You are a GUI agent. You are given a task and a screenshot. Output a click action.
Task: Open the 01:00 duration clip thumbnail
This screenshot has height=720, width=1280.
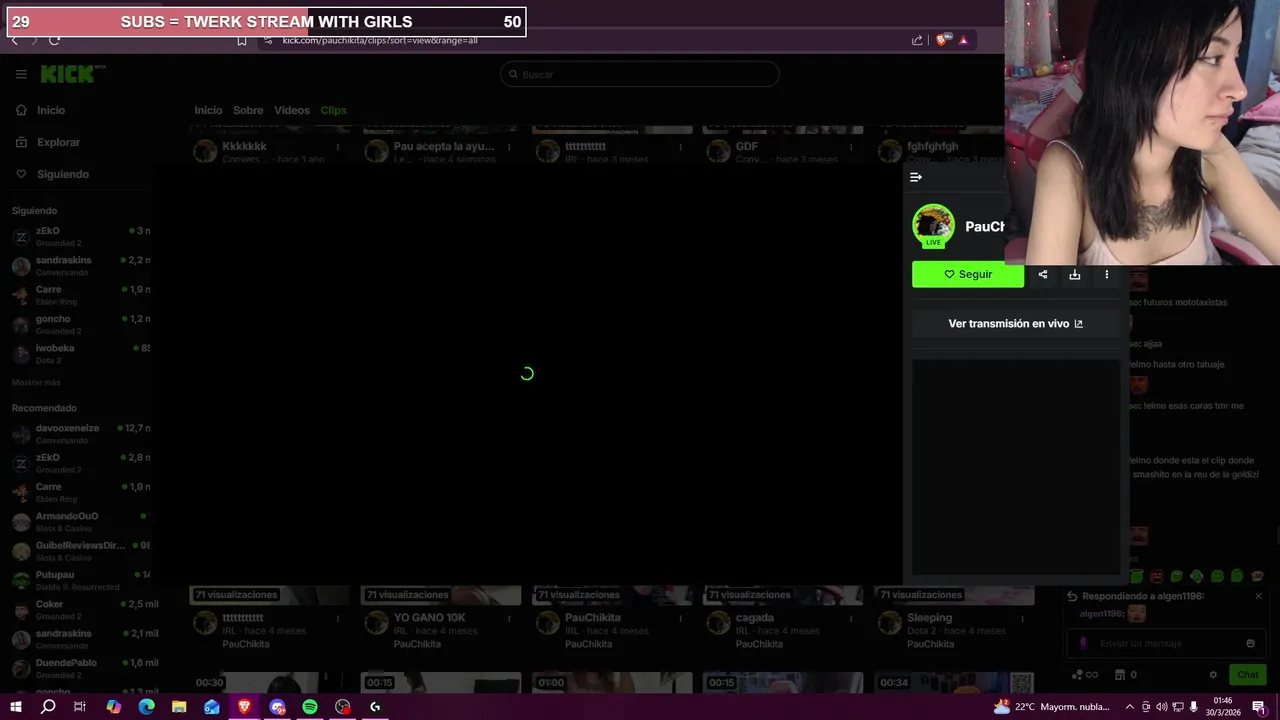pos(612,682)
